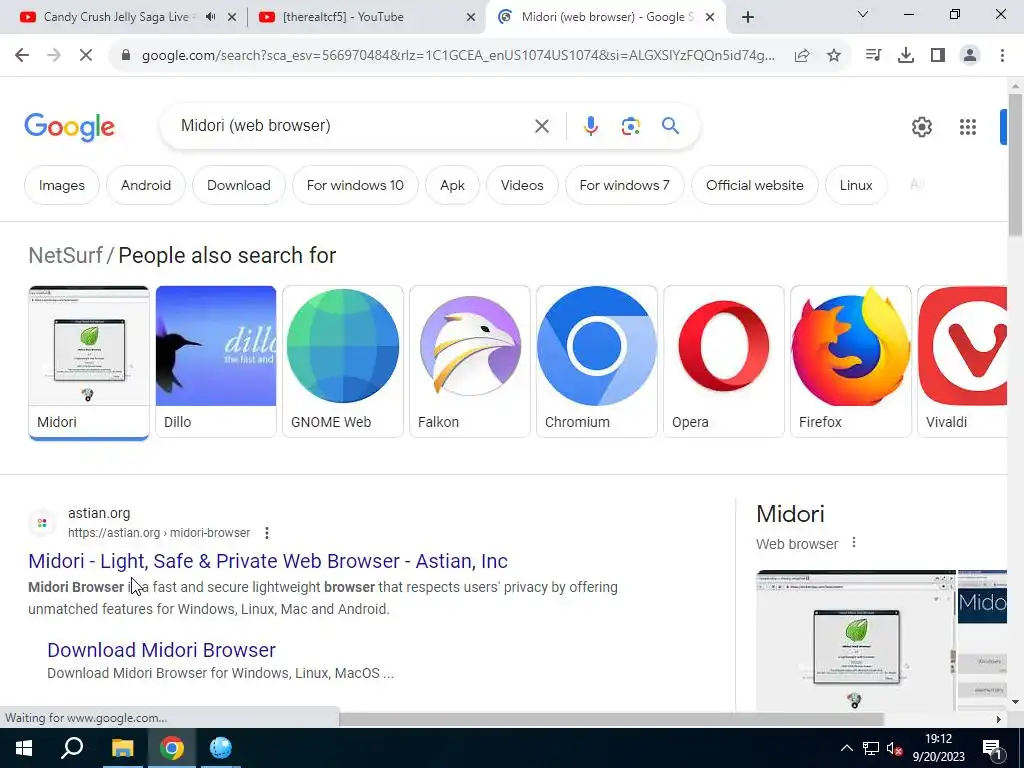
Task: Filter results by Images
Action: pyautogui.click(x=61, y=185)
